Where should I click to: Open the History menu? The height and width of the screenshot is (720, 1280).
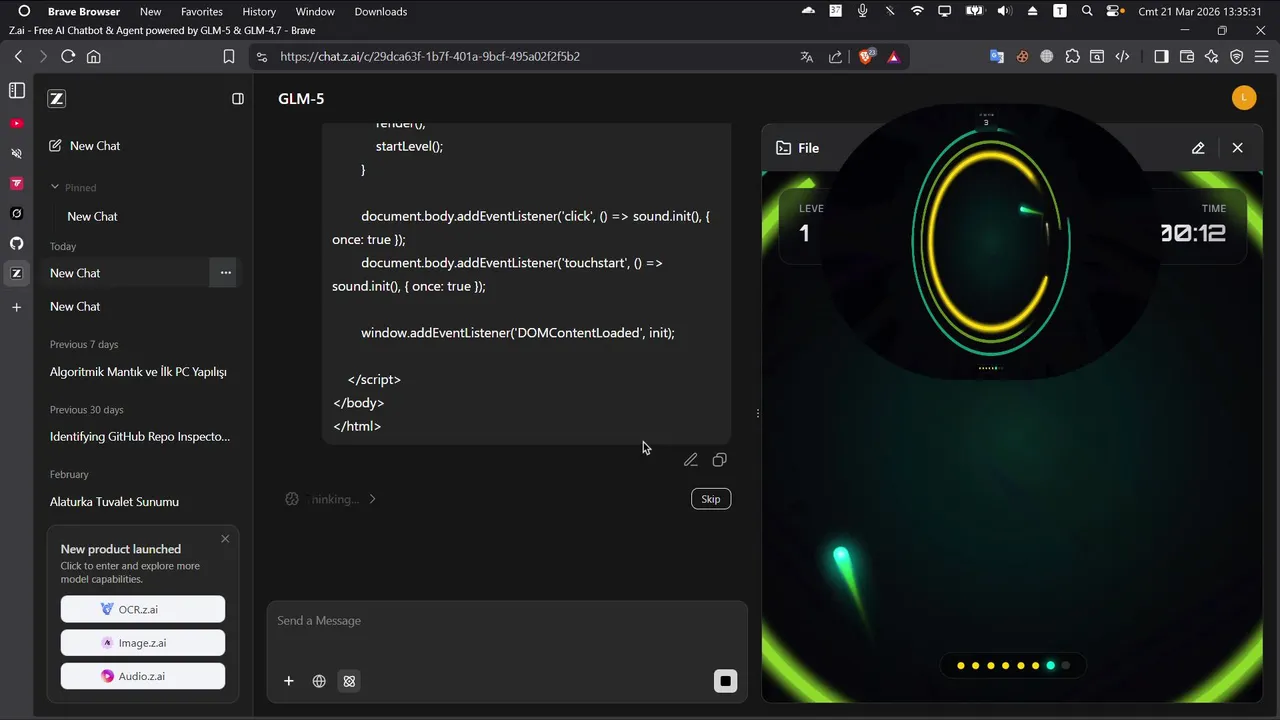pyautogui.click(x=259, y=12)
